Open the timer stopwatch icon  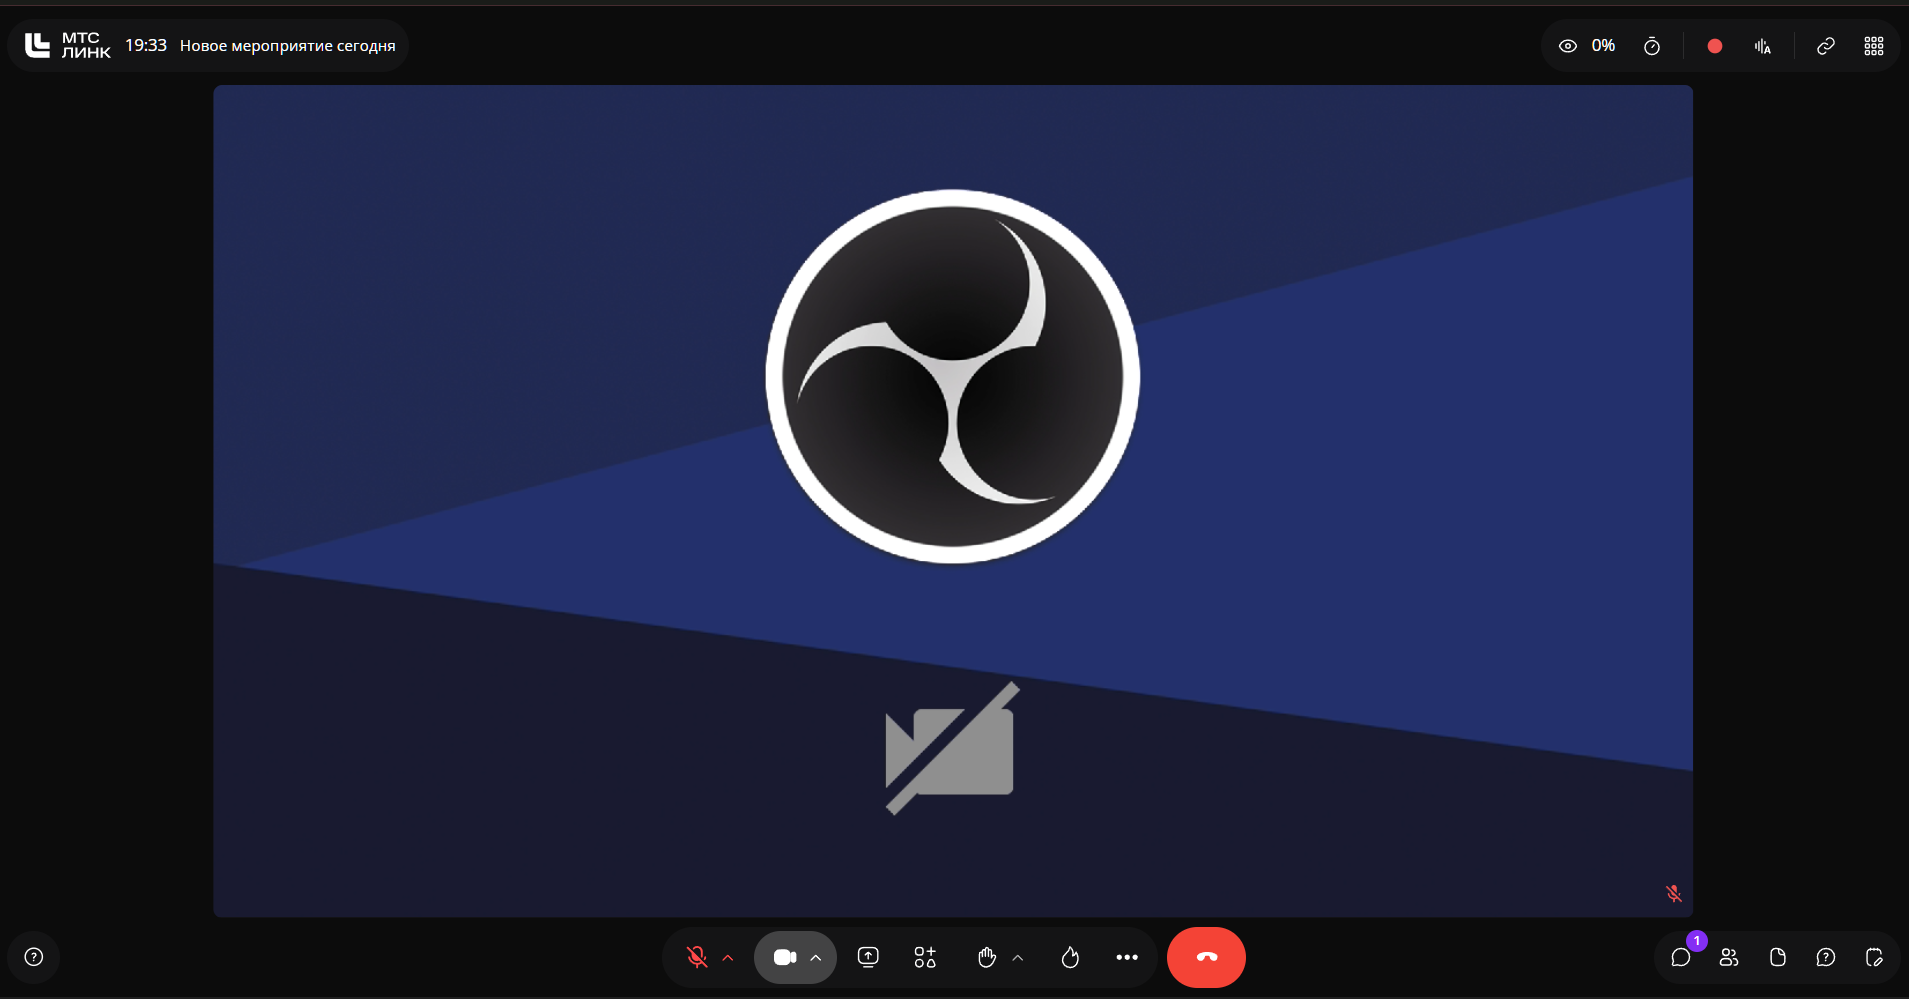pyautogui.click(x=1652, y=46)
